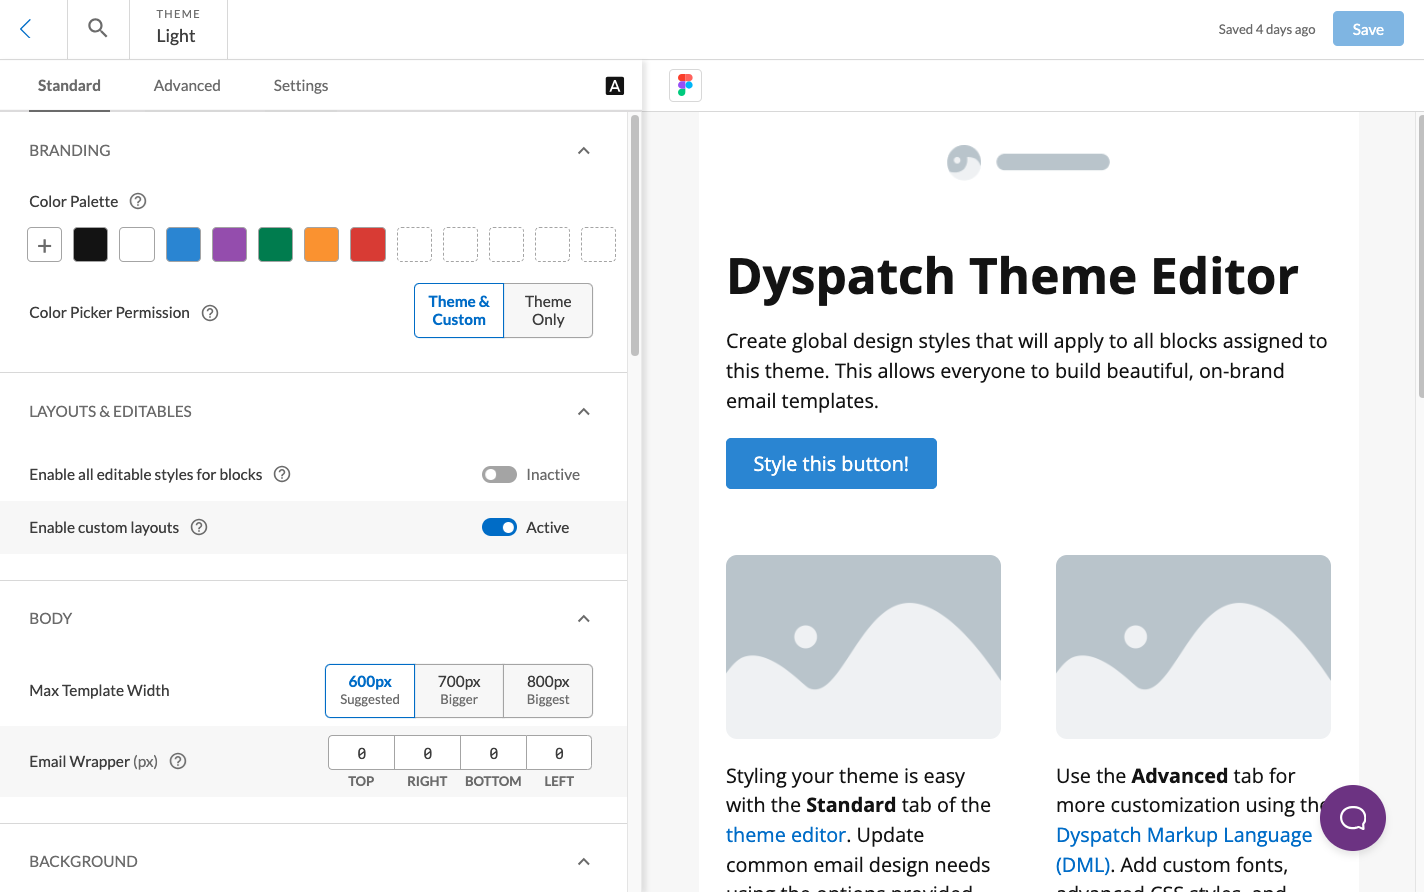Click the Email Wrapper BOTTOM input
The width and height of the screenshot is (1424, 892).
coord(493,753)
